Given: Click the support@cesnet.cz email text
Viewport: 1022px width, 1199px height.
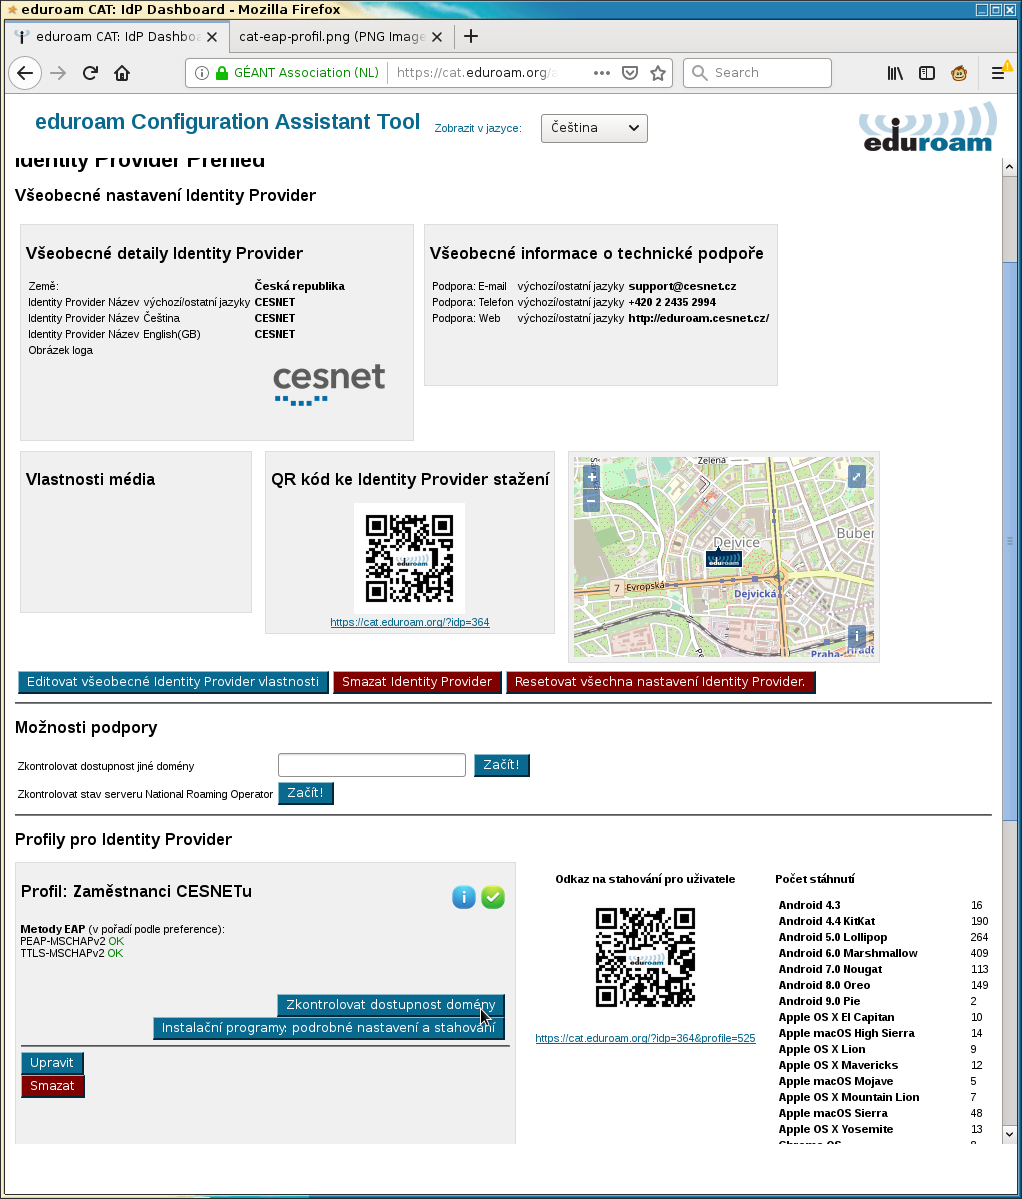Looking at the screenshot, I should [683, 286].
